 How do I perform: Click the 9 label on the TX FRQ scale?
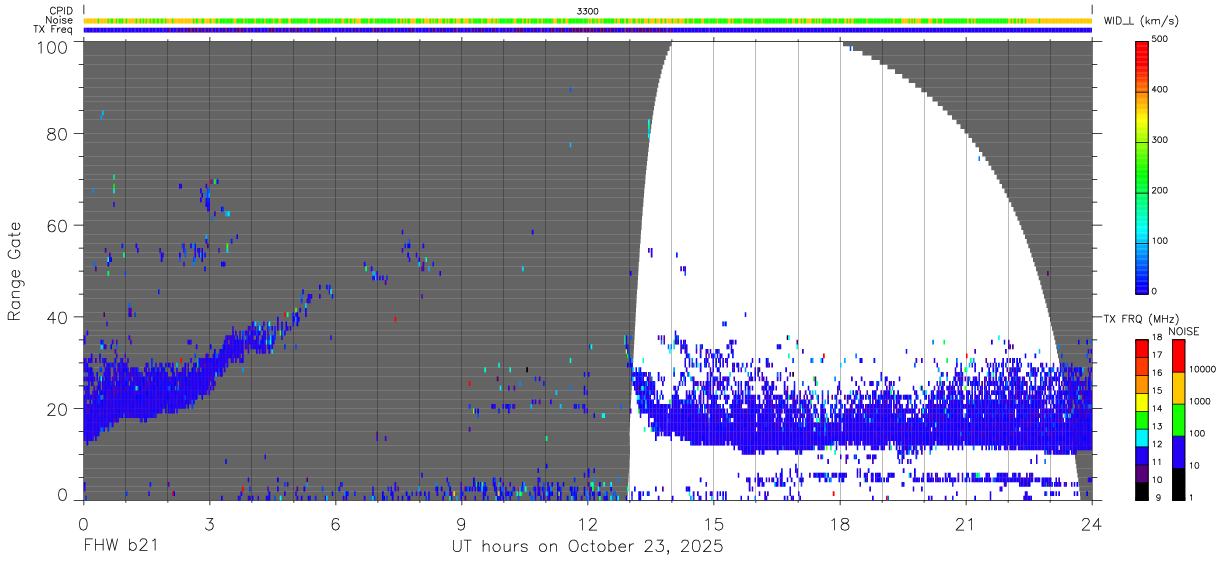(1158, 497)
